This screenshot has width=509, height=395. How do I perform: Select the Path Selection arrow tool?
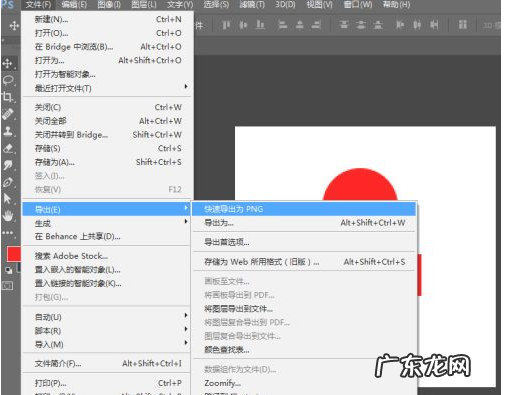click(x=8, y=199)
